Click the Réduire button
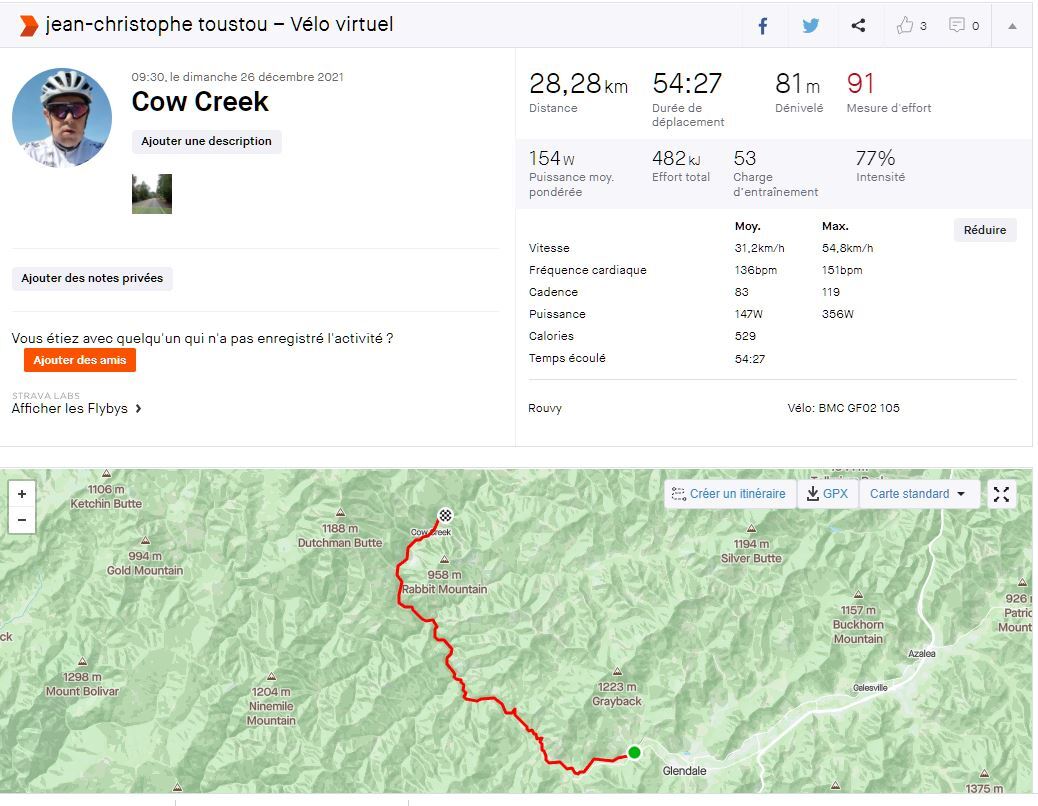1038x806 pixels. click(984, 230)
